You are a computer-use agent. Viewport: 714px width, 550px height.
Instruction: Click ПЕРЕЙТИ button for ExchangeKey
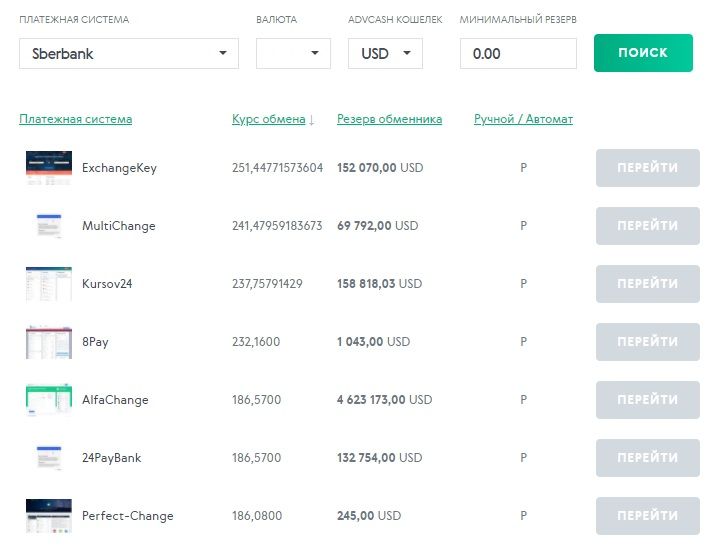(647, 168)
